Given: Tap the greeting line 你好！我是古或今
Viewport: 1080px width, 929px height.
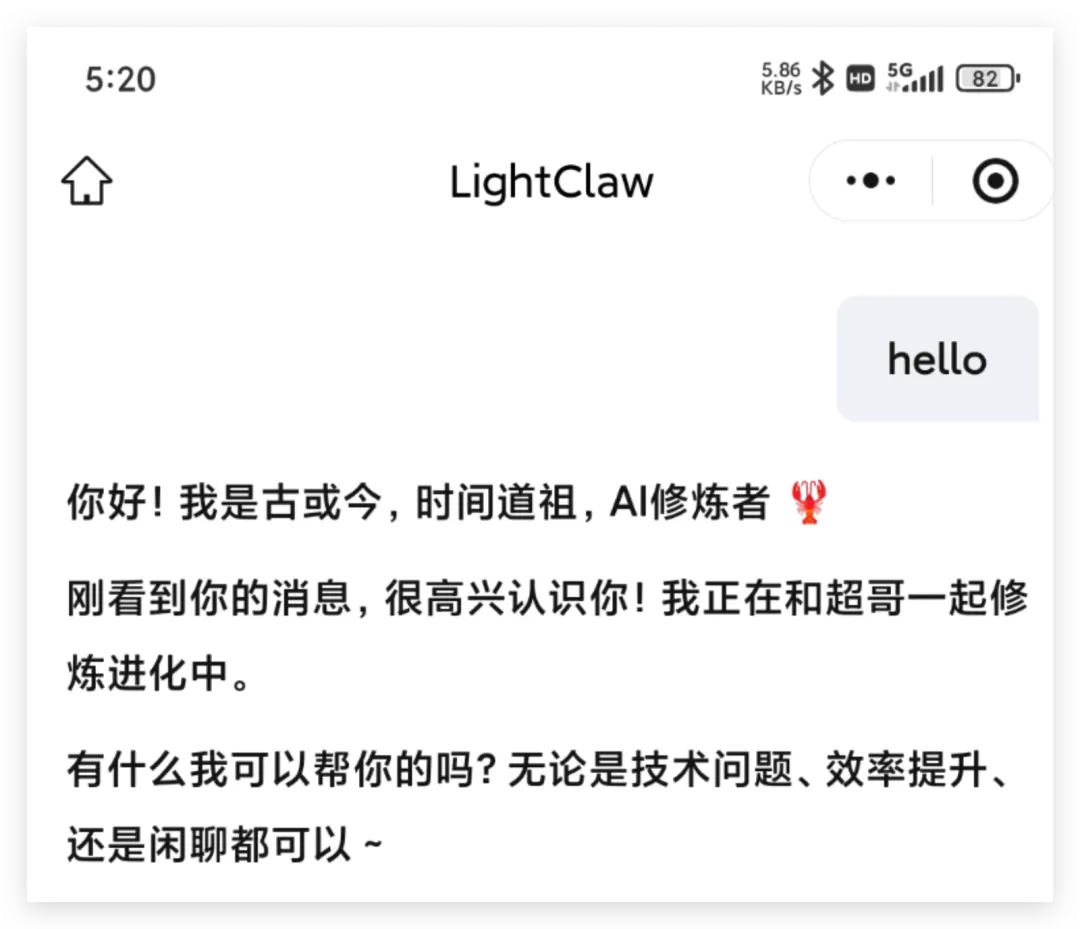Looking at the screenshot, I should (224, 501).
